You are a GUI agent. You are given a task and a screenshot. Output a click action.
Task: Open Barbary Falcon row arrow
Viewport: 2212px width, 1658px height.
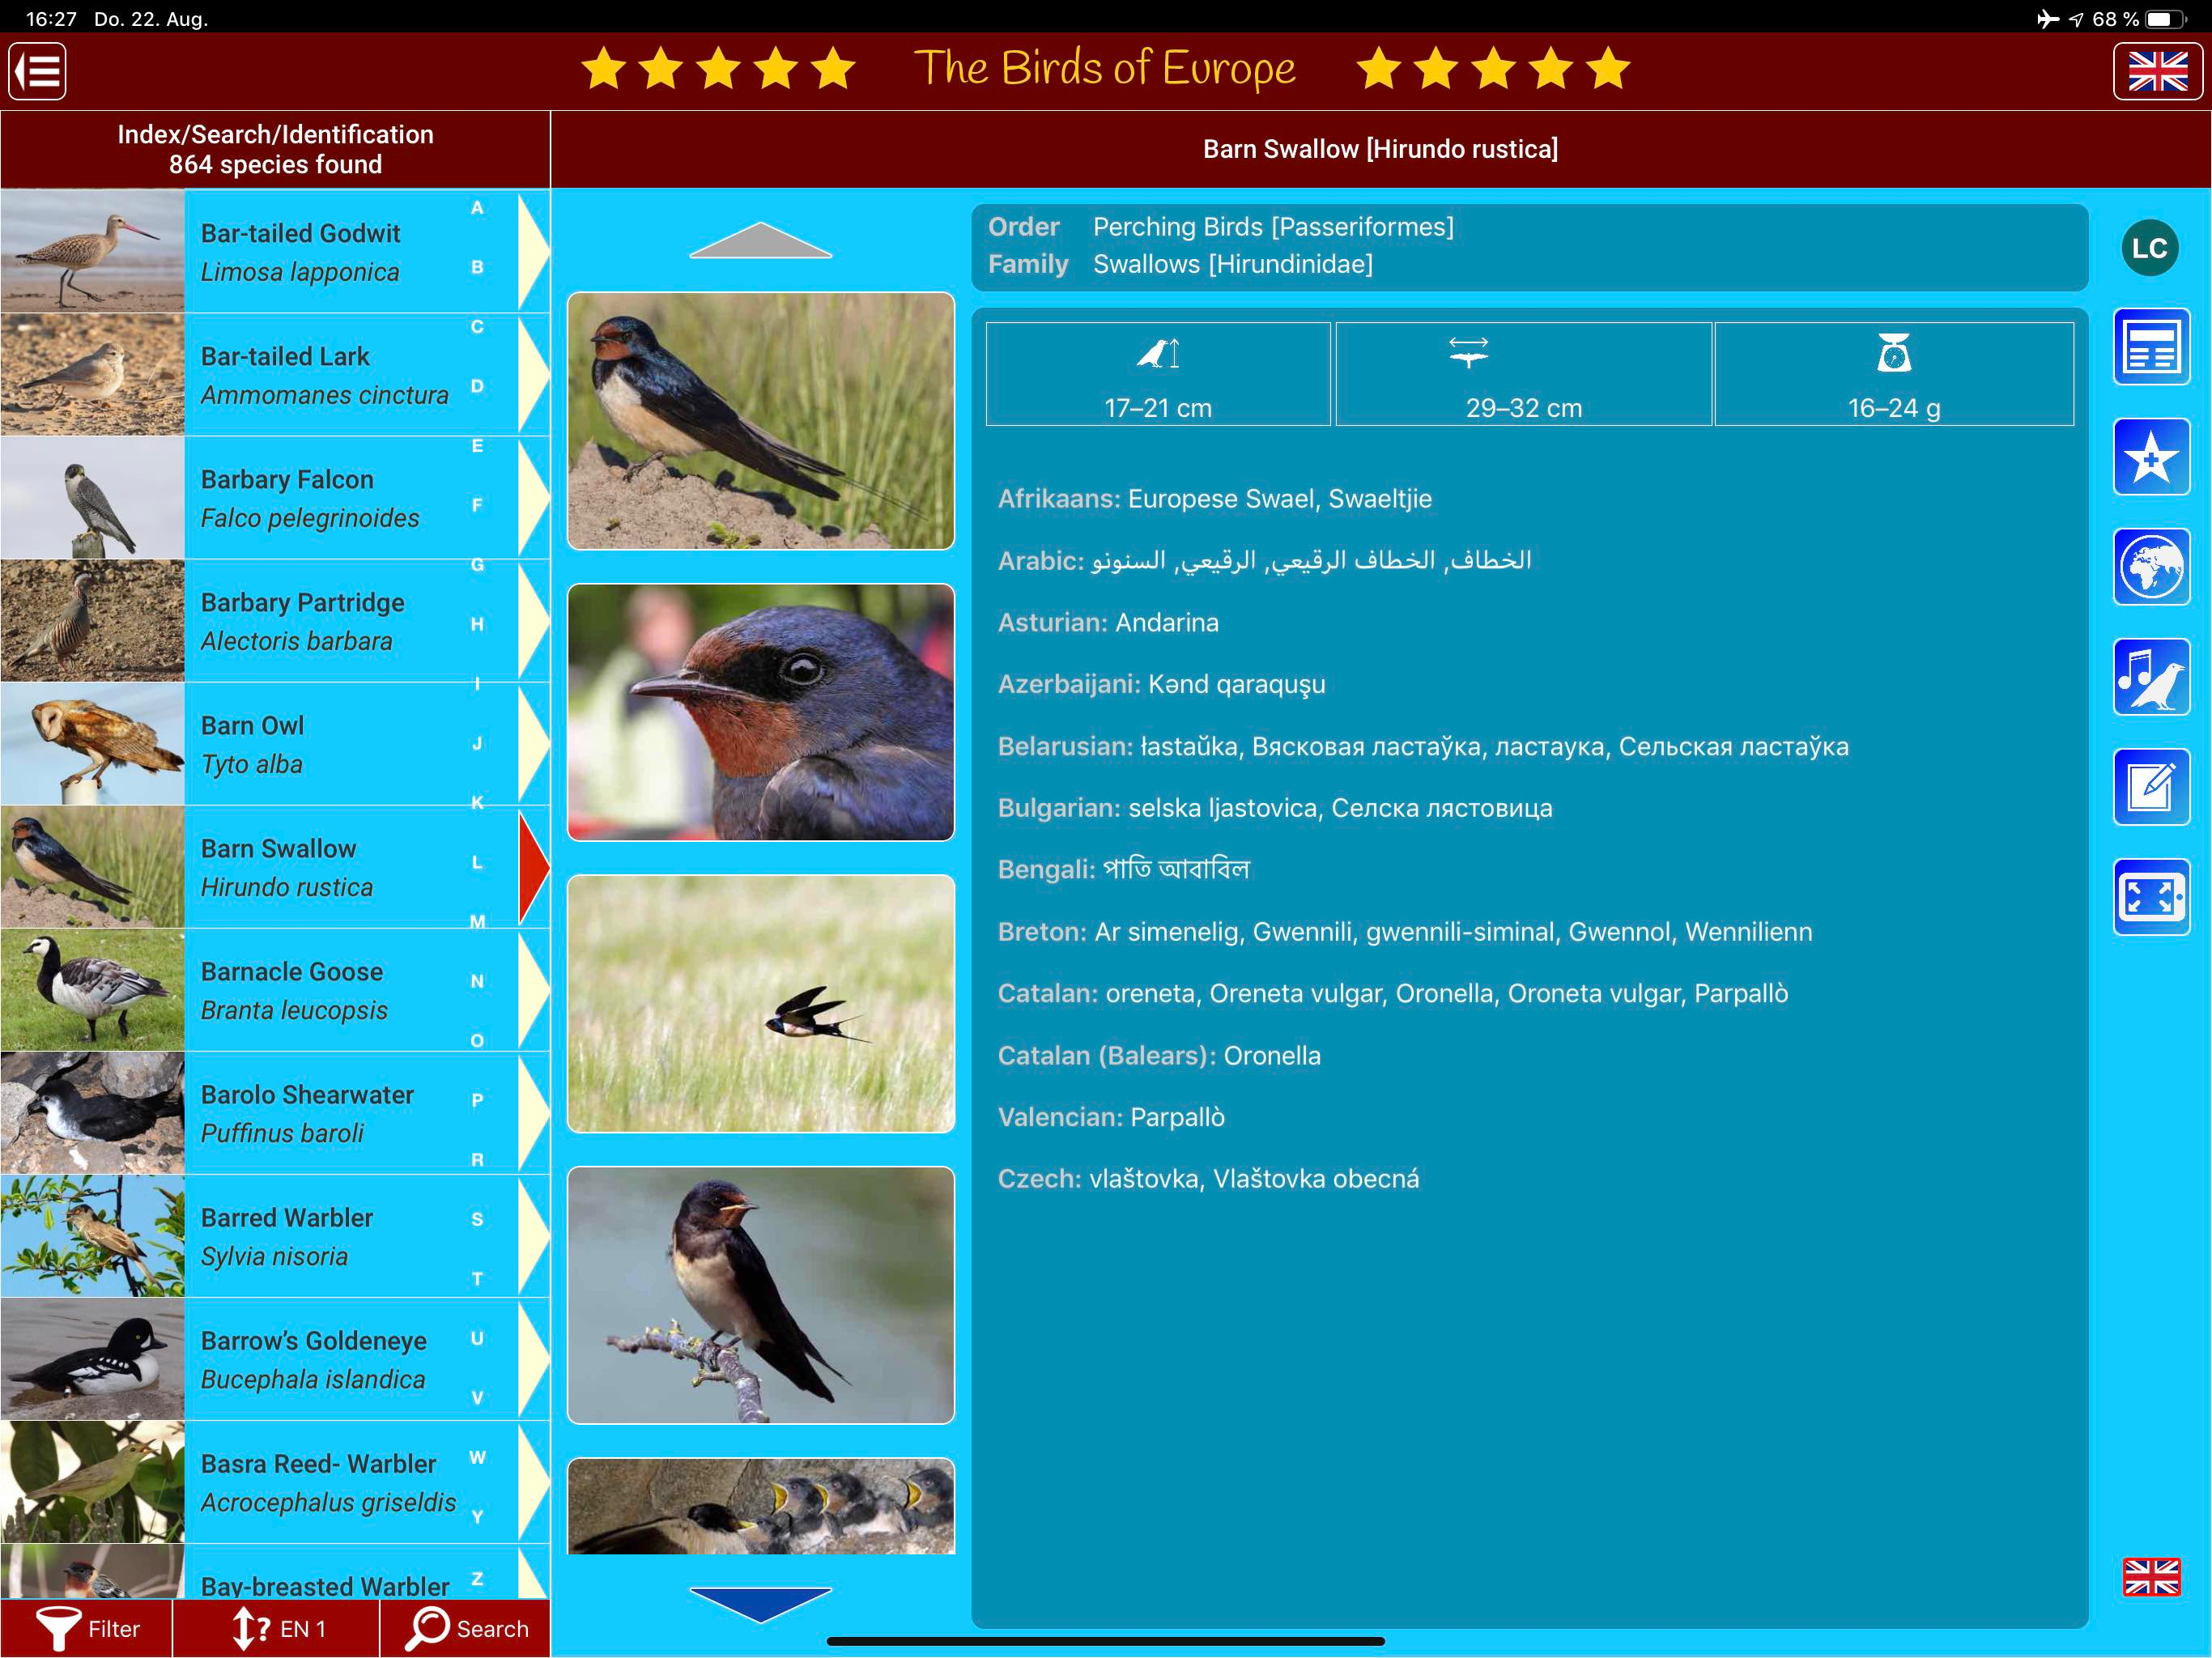(x=533, y=497)
